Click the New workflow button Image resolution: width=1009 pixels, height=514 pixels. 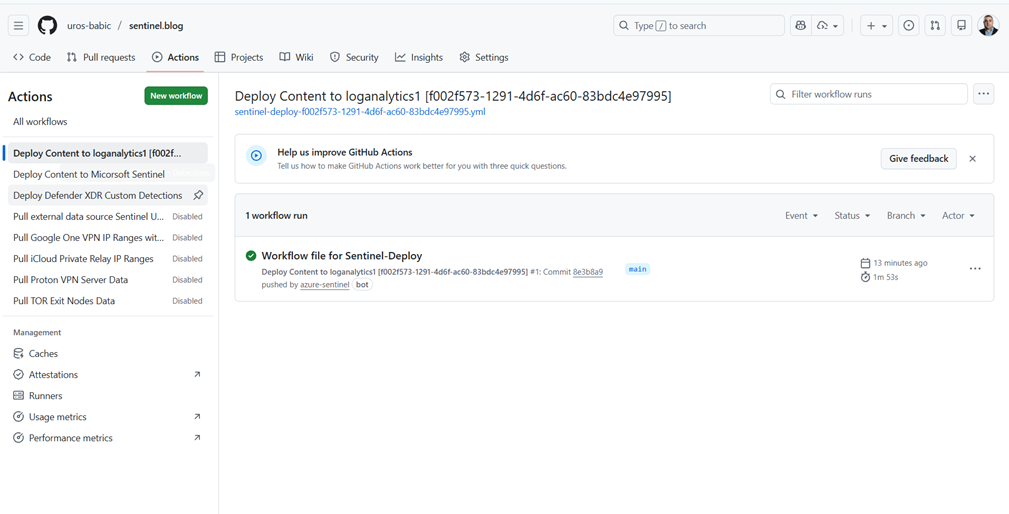click(176, 96)
